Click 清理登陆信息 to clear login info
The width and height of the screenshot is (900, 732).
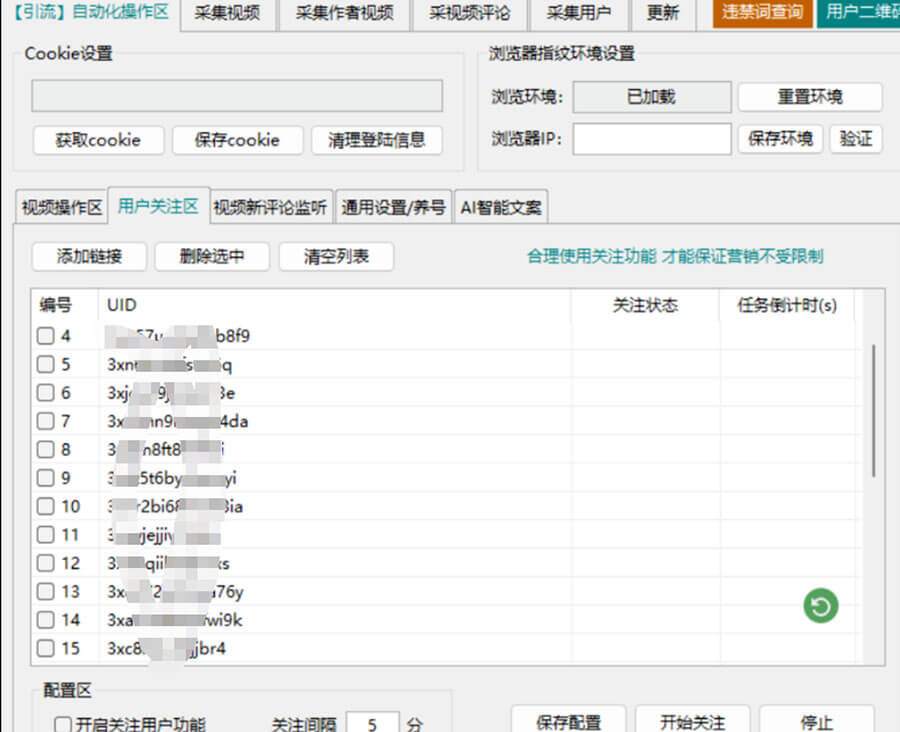375,141
